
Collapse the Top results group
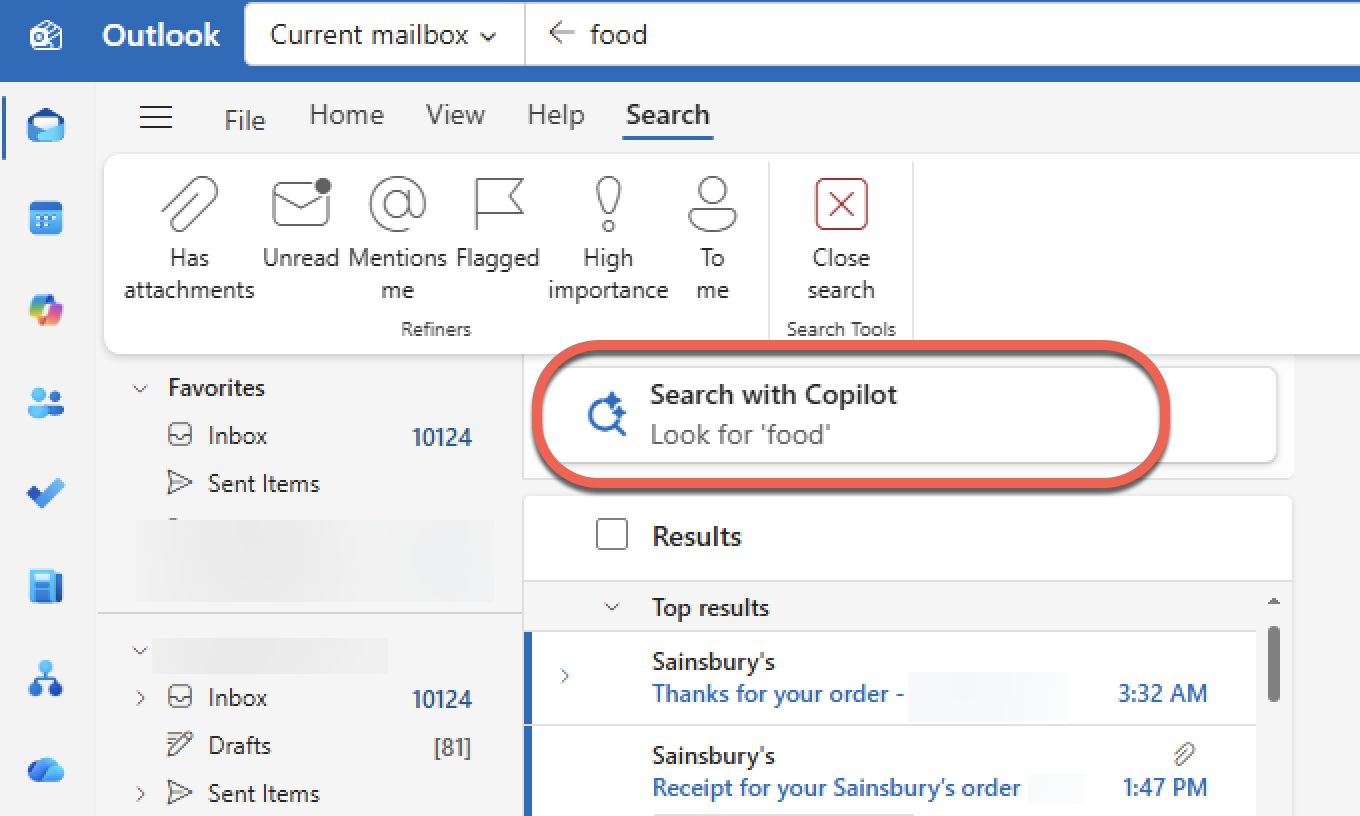click(x=612, y=608)
